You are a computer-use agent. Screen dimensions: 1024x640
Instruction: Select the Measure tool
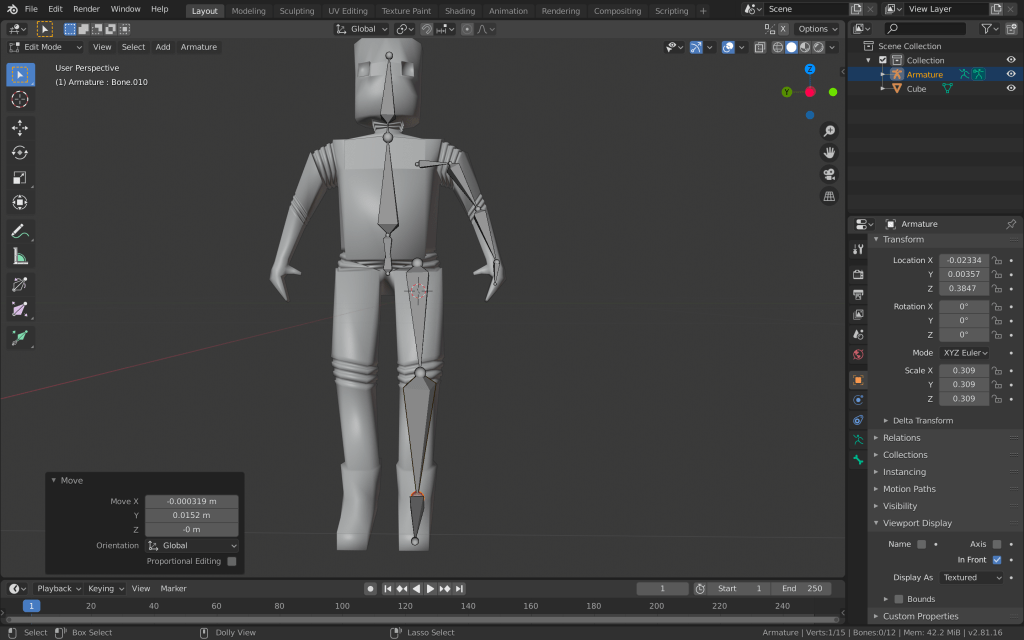[20, 256]
